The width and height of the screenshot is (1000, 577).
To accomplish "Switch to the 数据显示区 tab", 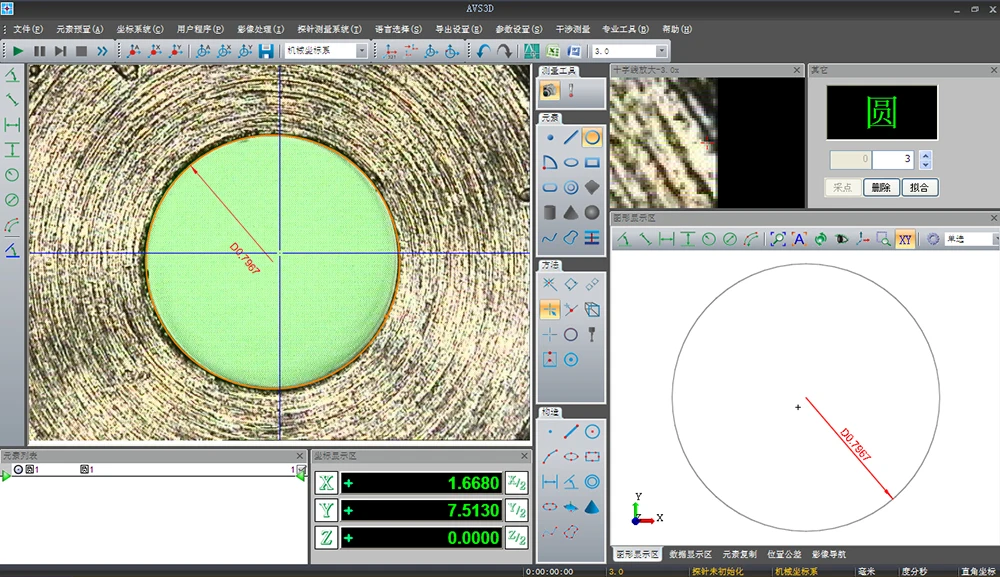I will pos(690,553).
